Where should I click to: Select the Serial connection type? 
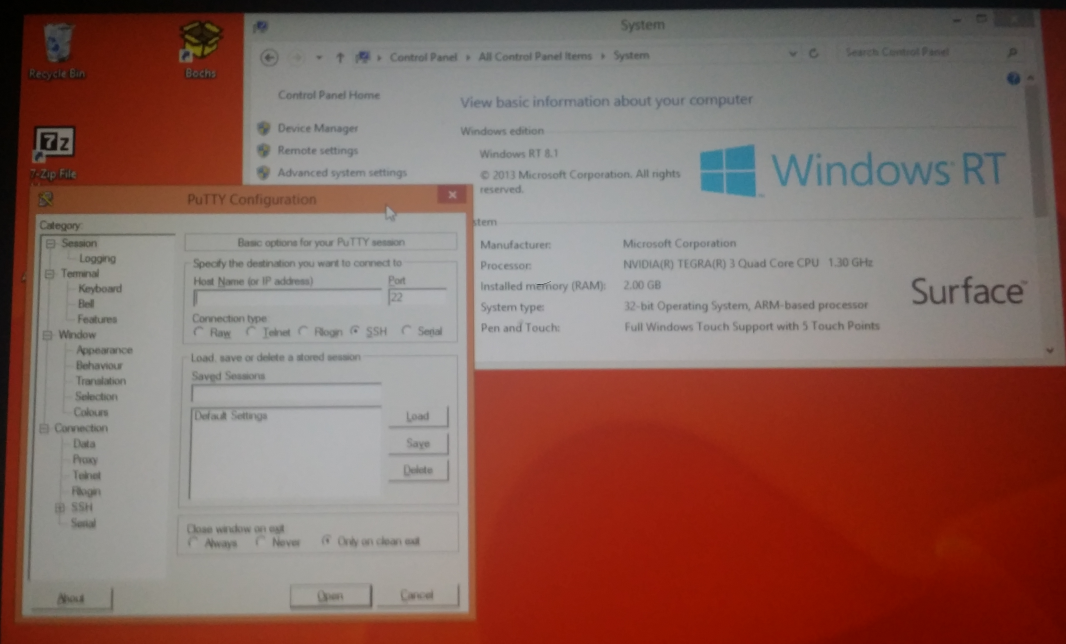407,332
